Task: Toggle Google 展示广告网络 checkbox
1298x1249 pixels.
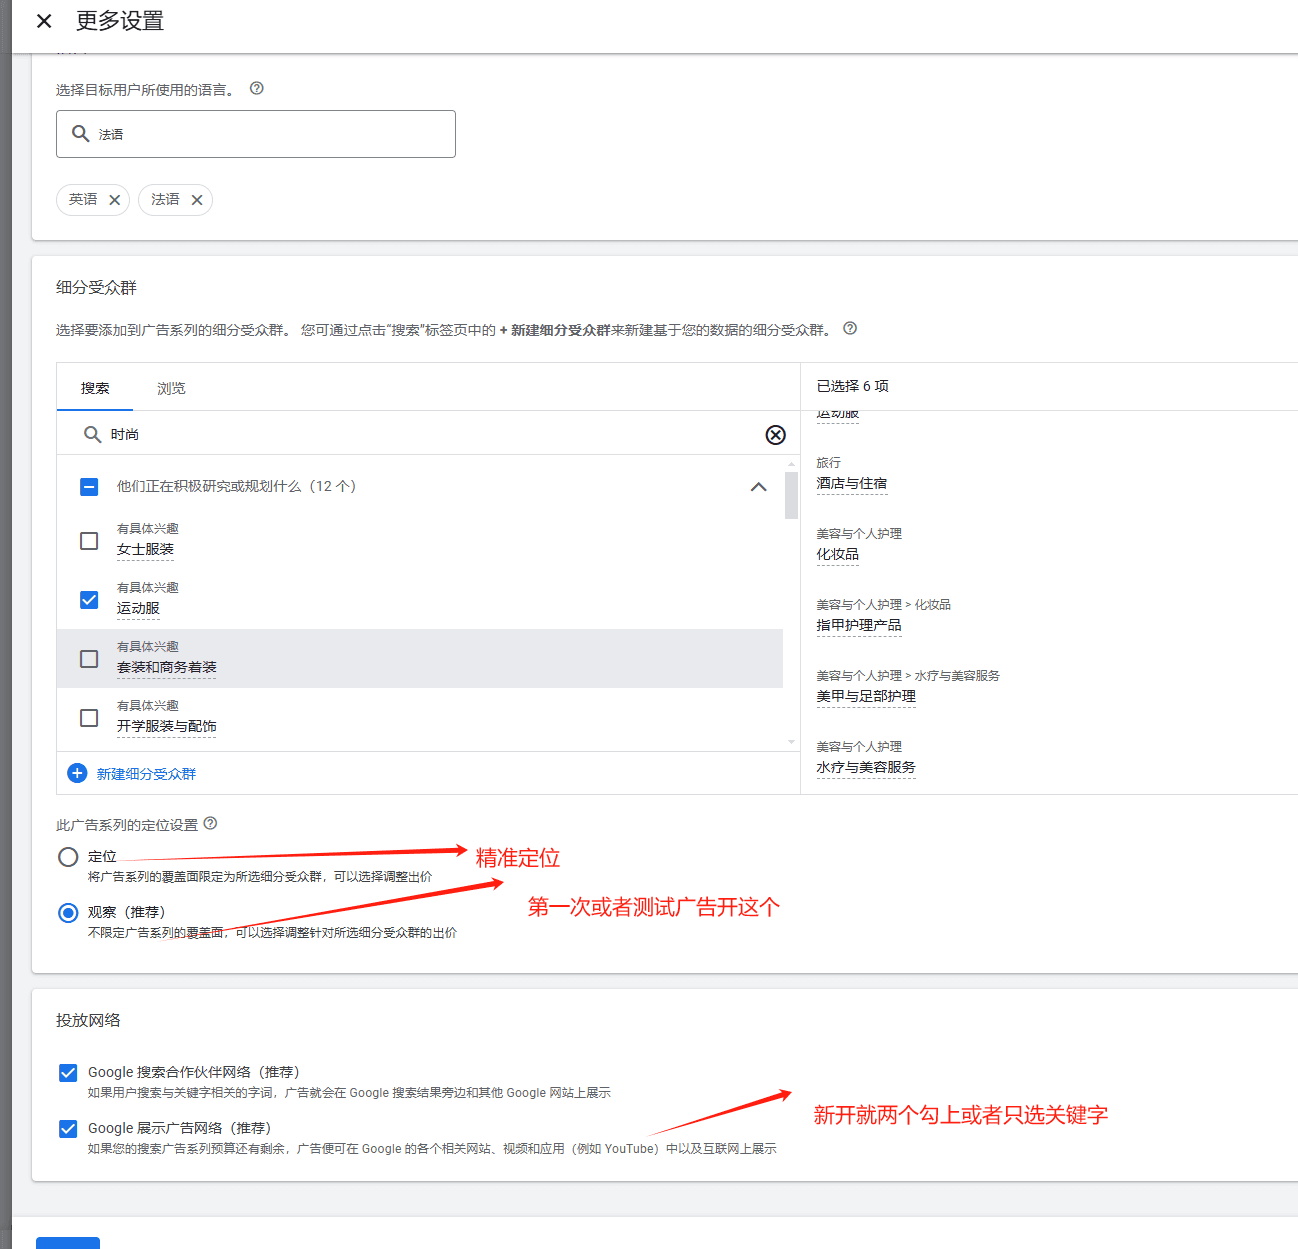Action: (68, 1129)
